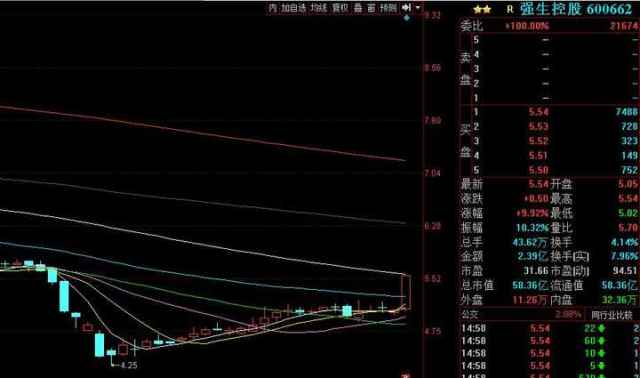
Task: Click the R margin trading badge
Action: (509, 9)
